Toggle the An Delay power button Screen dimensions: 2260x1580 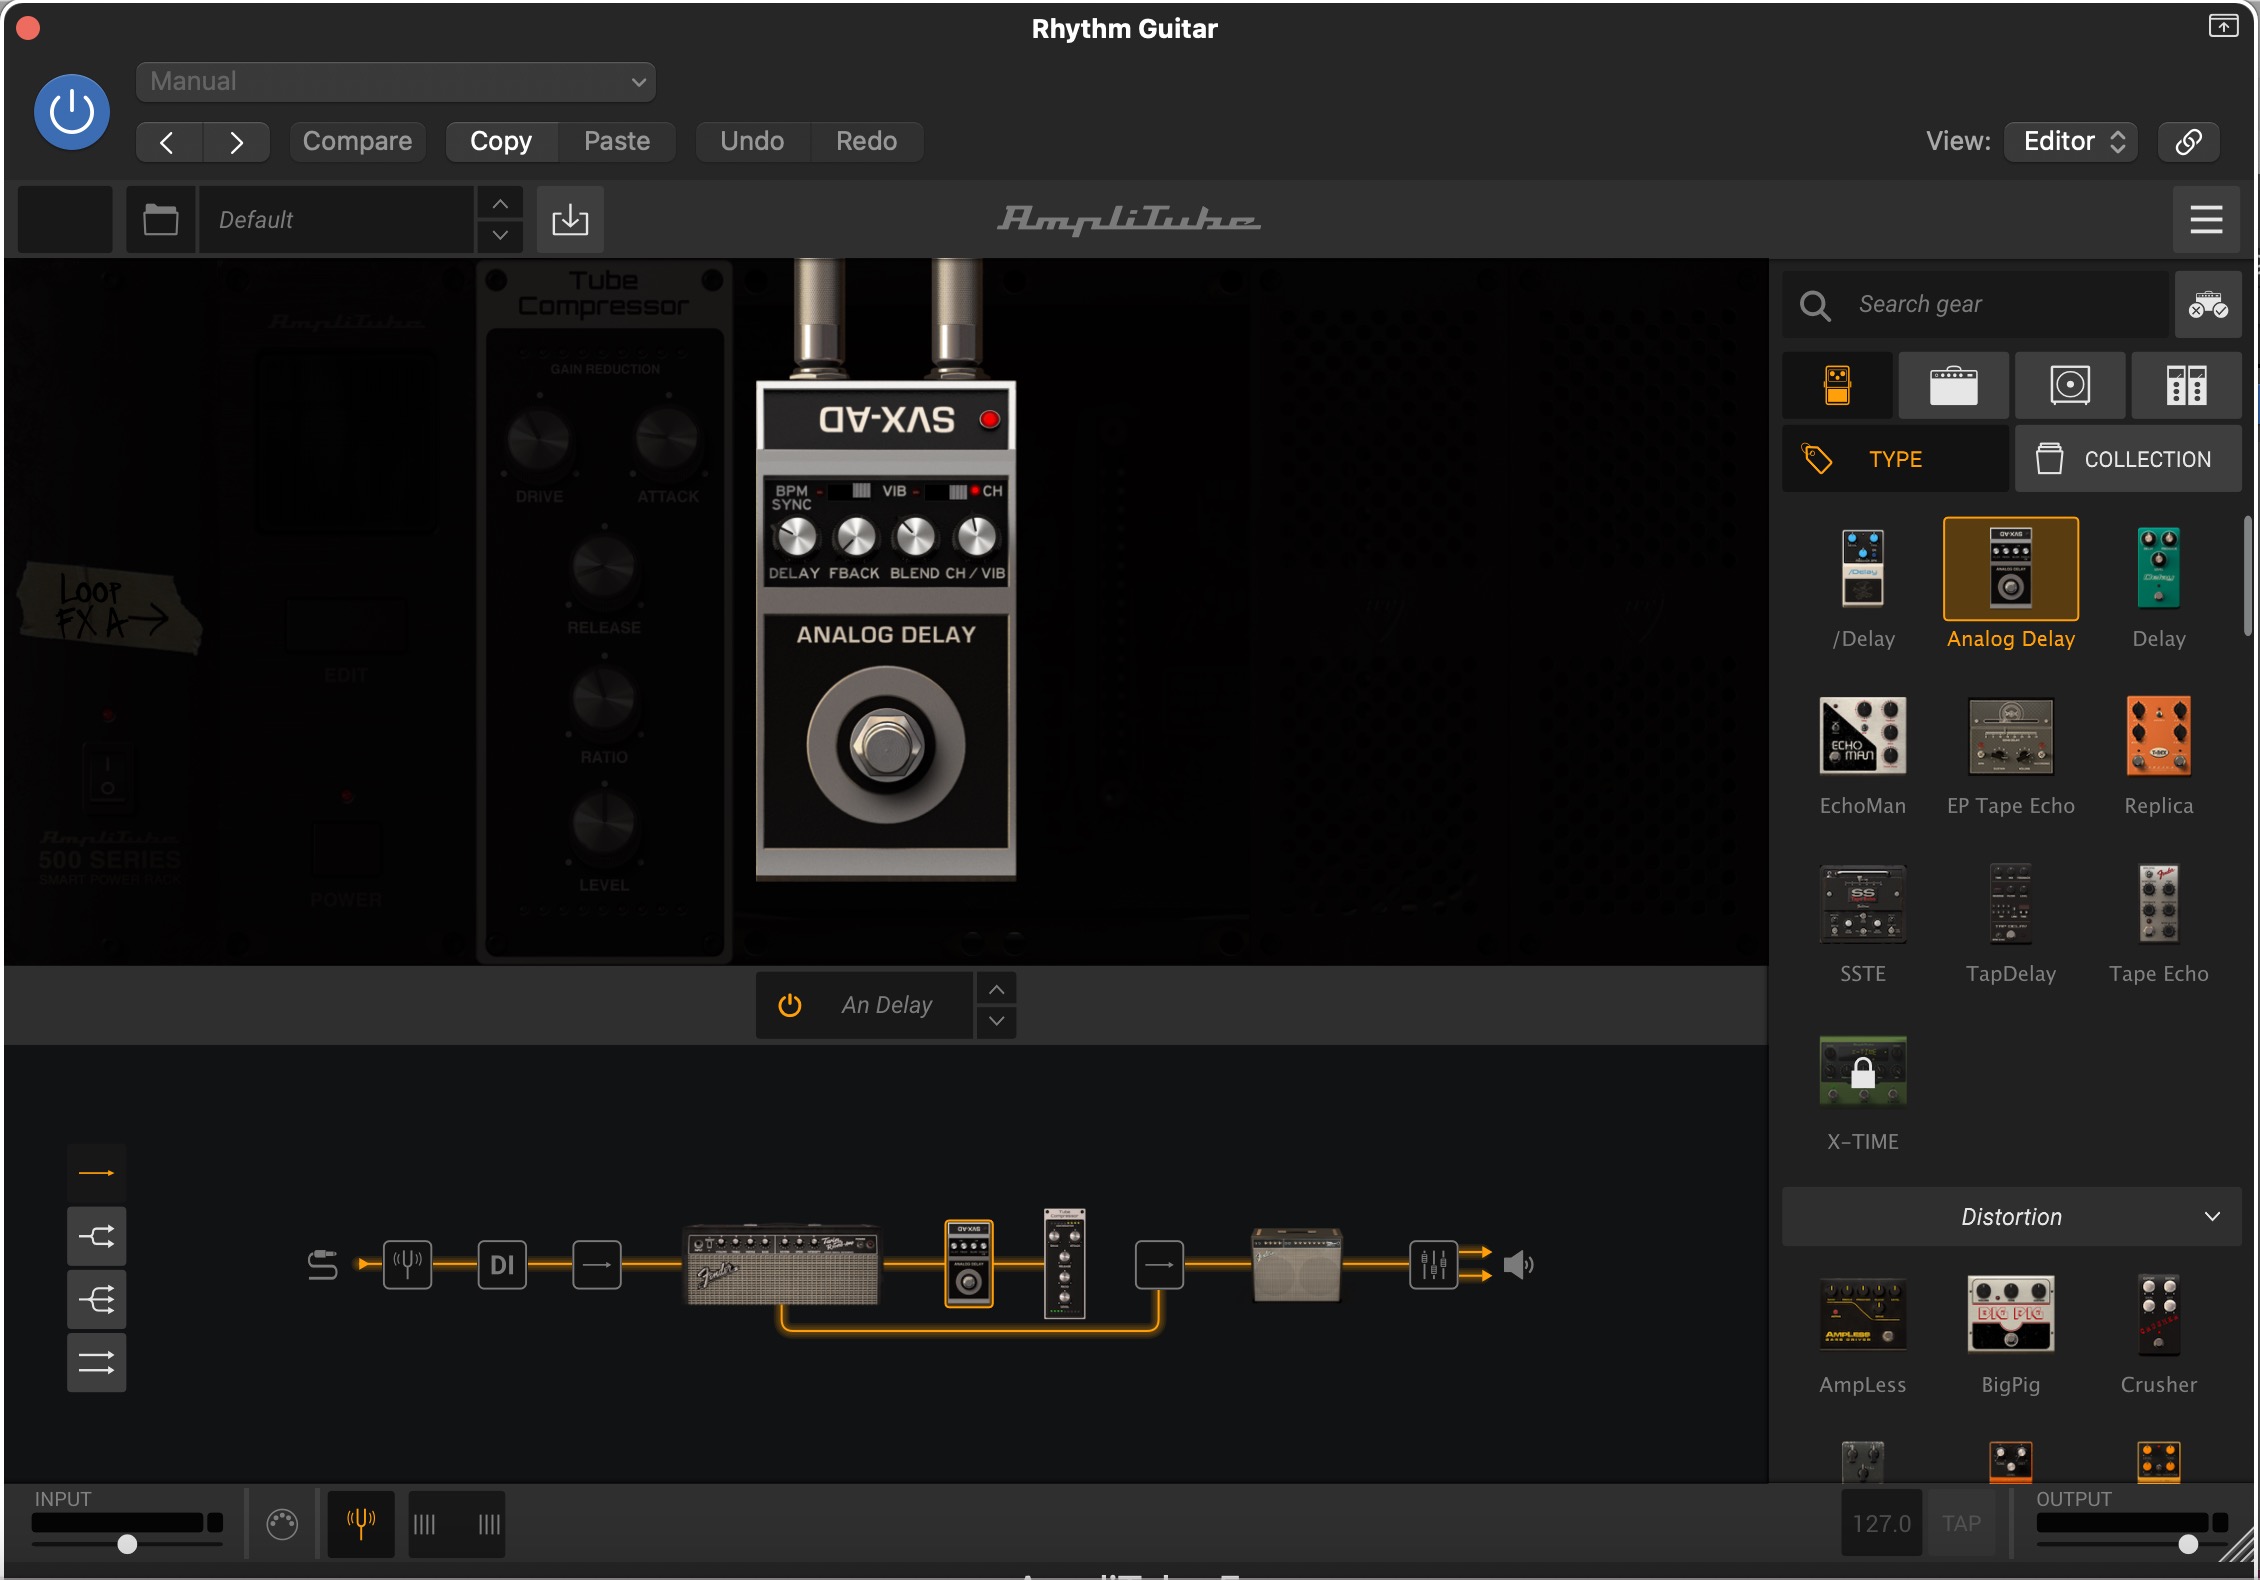(x=790, y=1005)
